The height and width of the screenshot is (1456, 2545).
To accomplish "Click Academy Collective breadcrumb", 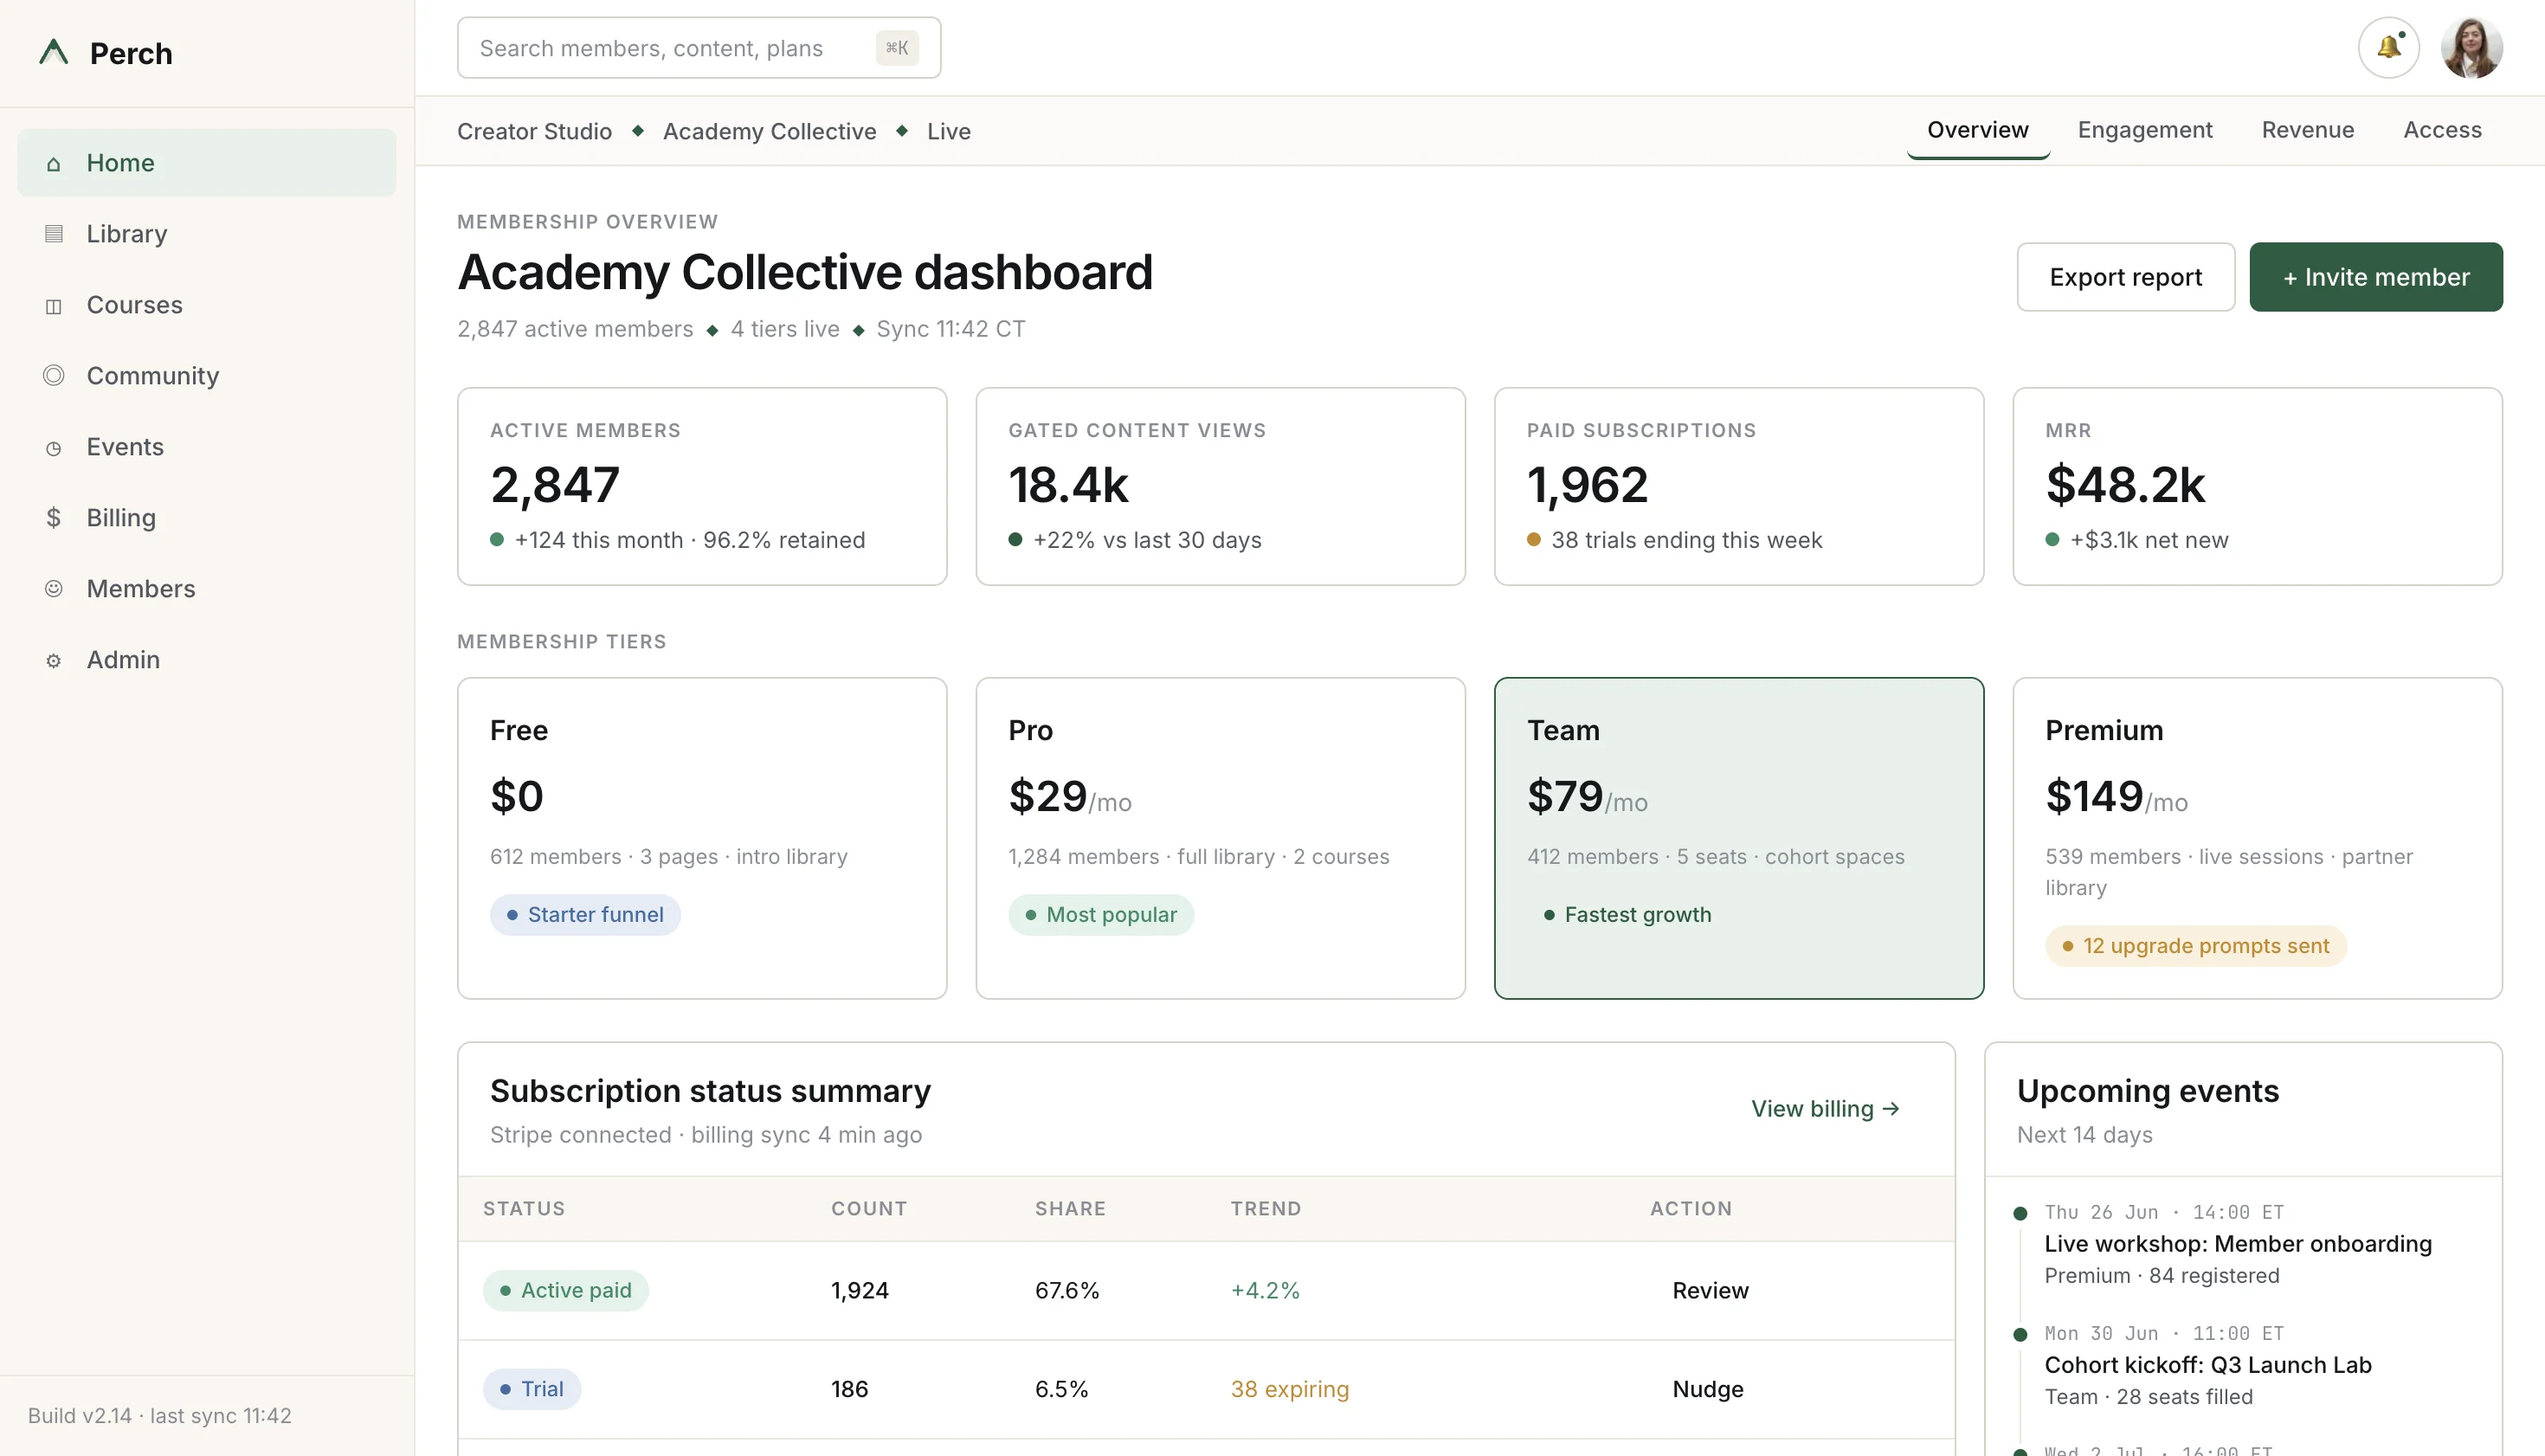I will [x=769, y=131].
